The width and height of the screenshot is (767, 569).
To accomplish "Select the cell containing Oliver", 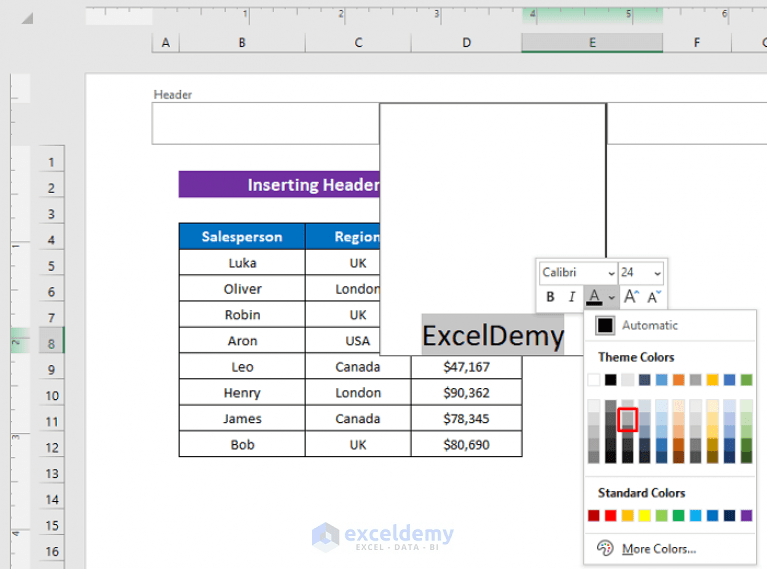I will click(242, 289).
